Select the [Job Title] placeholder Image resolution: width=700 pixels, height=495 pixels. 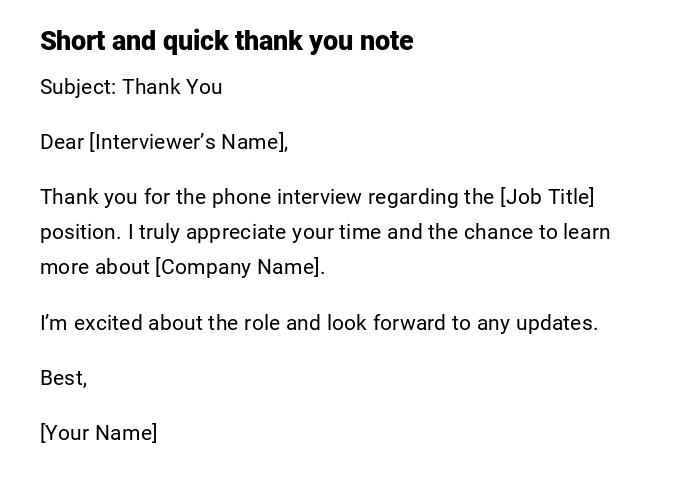coord(547,197)
